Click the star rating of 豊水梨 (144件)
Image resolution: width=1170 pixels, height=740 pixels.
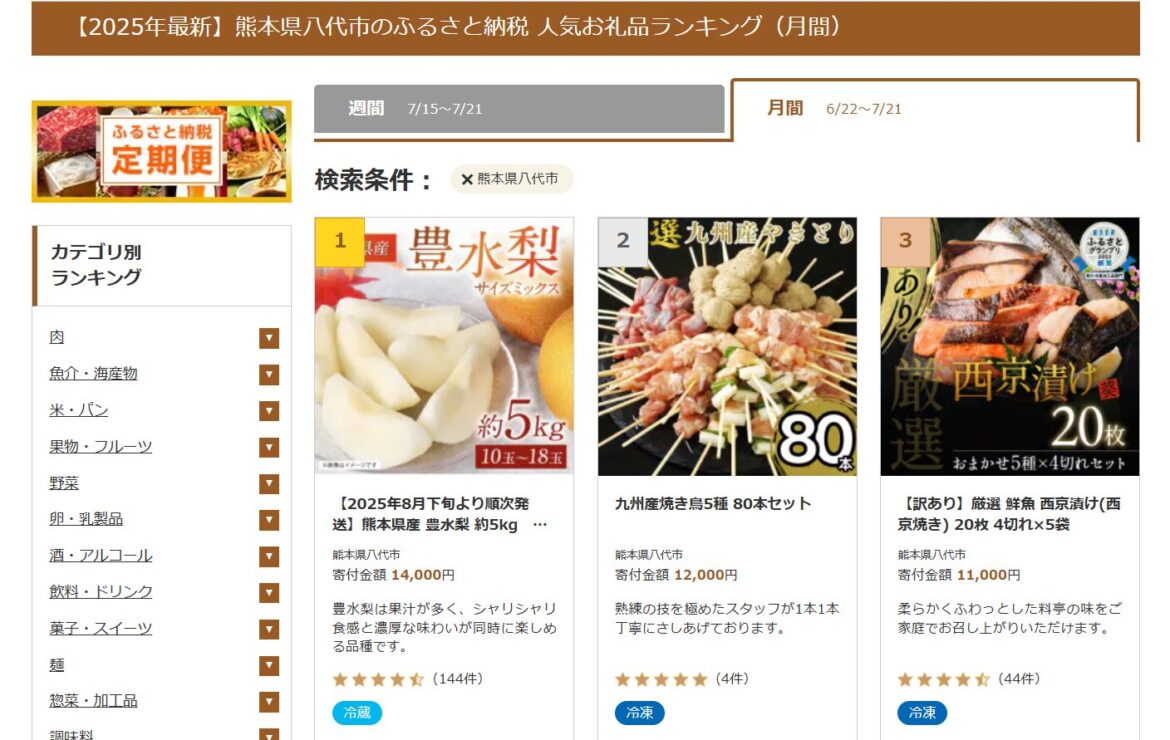click(x=378, y=680)
